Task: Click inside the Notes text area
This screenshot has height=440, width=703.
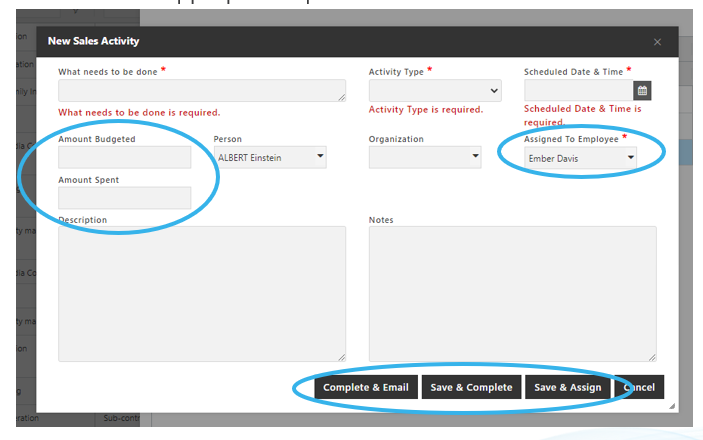Action: 511,293
